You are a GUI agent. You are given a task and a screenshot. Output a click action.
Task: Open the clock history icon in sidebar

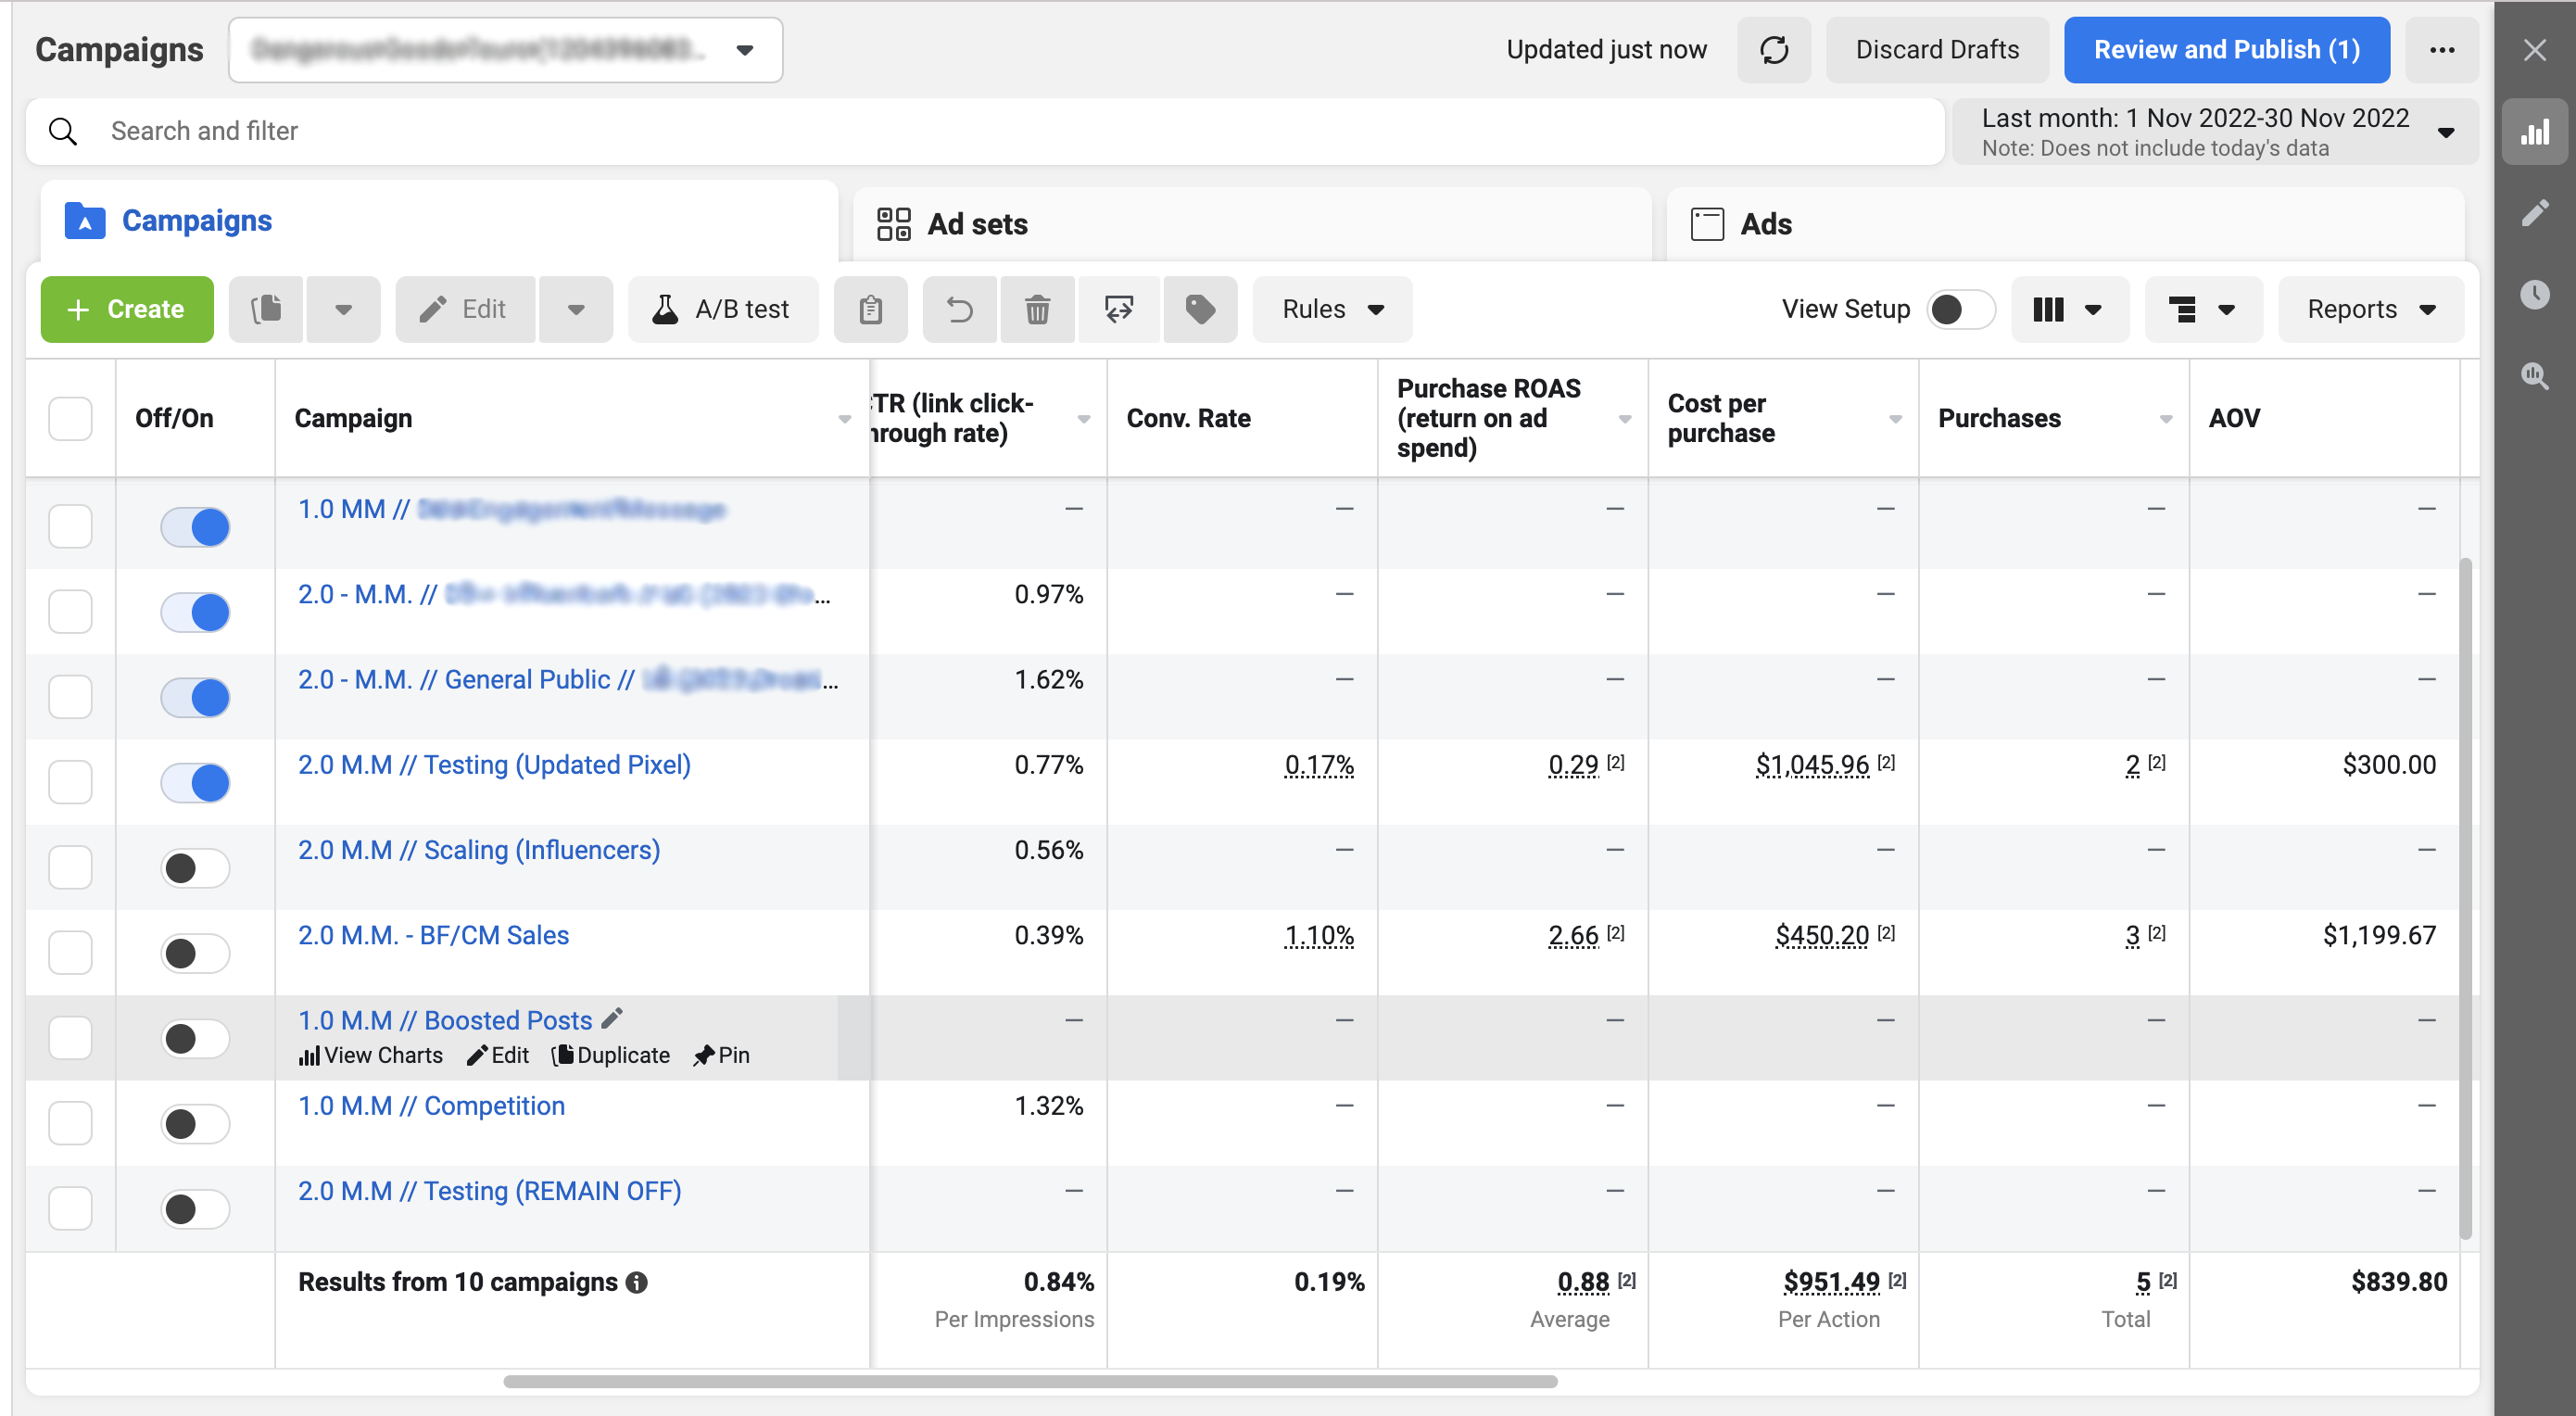[x=2534, y=294]
